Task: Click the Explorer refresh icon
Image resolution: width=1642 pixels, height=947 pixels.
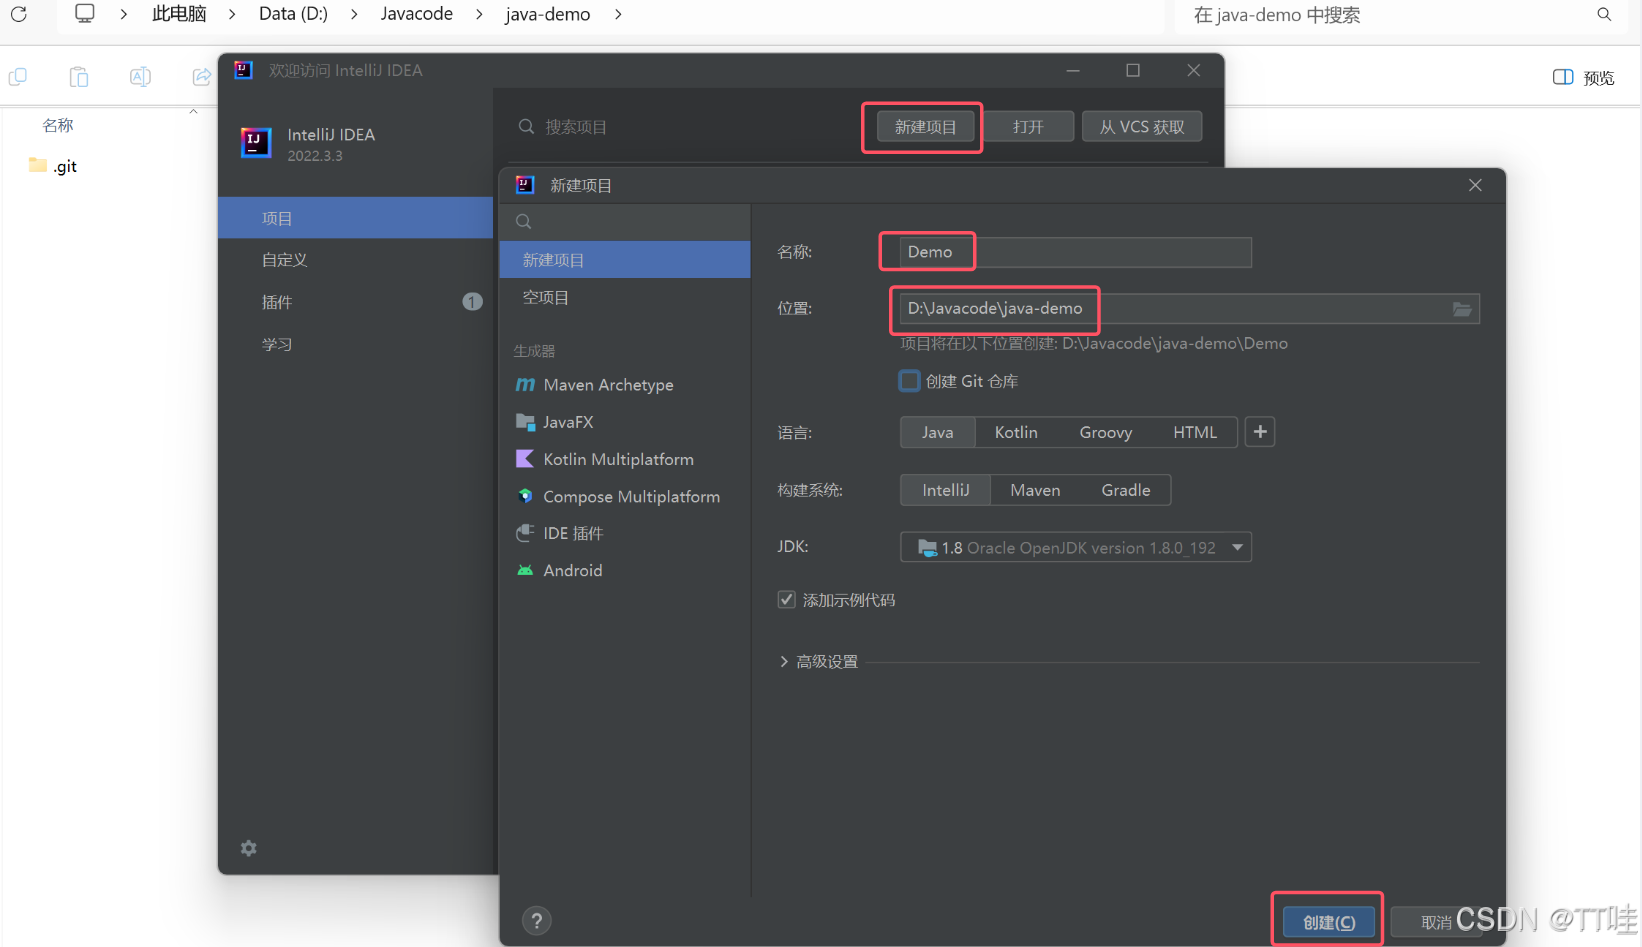Action: tap(19, 14)
